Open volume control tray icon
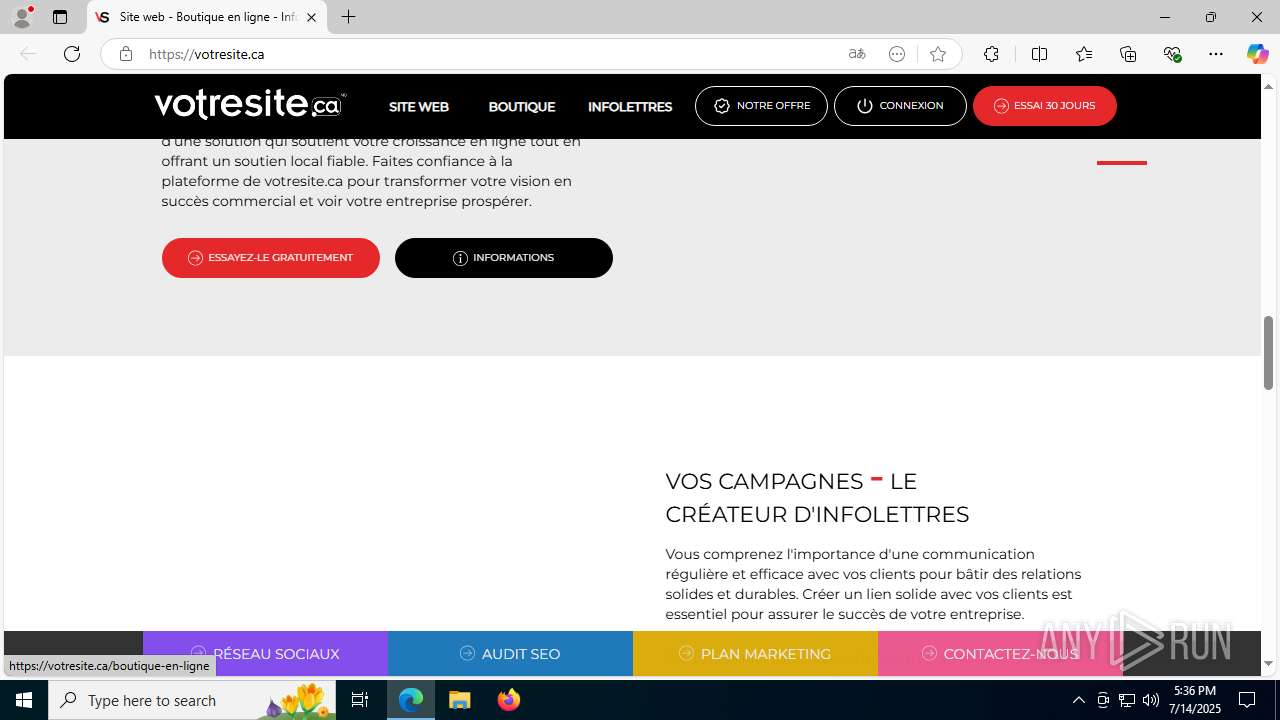This screenshot has height=720, width=1280. click(x=1151, y=700)
